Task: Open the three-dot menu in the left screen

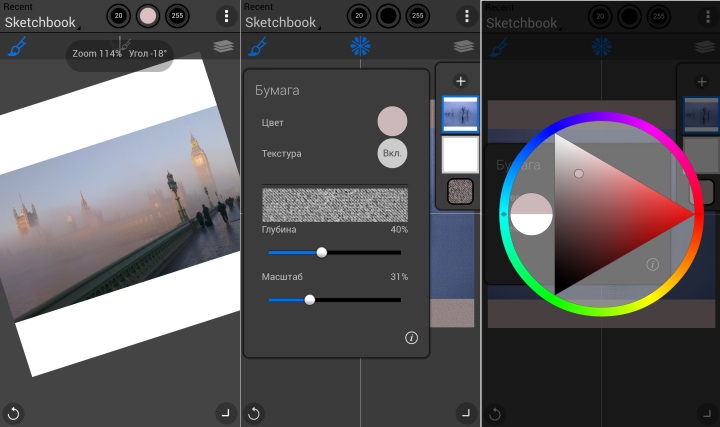Action: [226, 16]
